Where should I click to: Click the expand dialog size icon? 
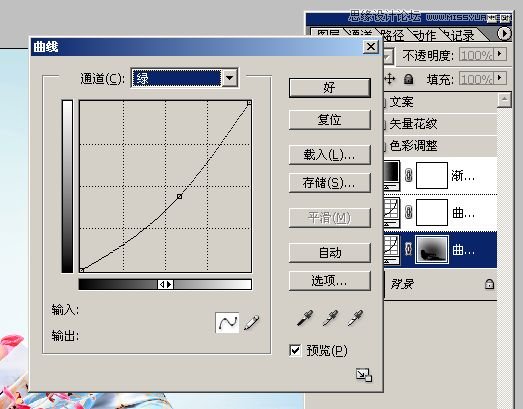[x=364, y=375]
